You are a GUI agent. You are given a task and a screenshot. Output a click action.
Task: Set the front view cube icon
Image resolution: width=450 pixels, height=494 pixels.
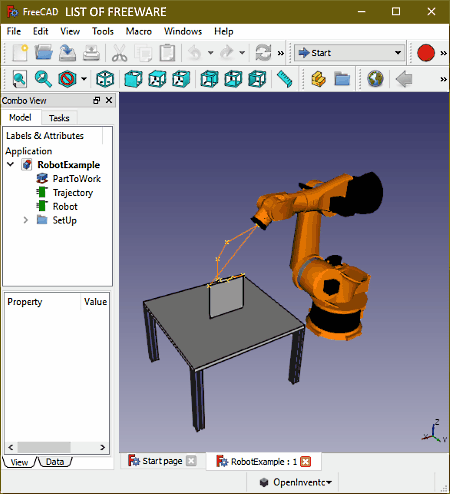133,79
